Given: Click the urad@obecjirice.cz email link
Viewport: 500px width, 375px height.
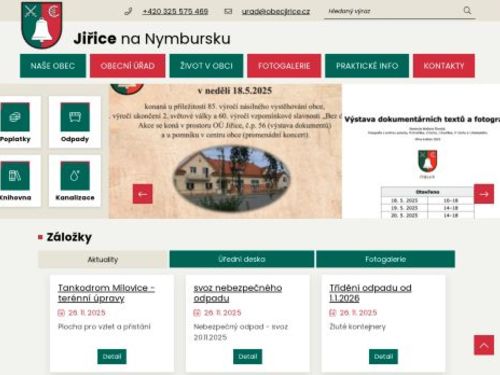Looking at the screenshot, I should coord(276,11).
